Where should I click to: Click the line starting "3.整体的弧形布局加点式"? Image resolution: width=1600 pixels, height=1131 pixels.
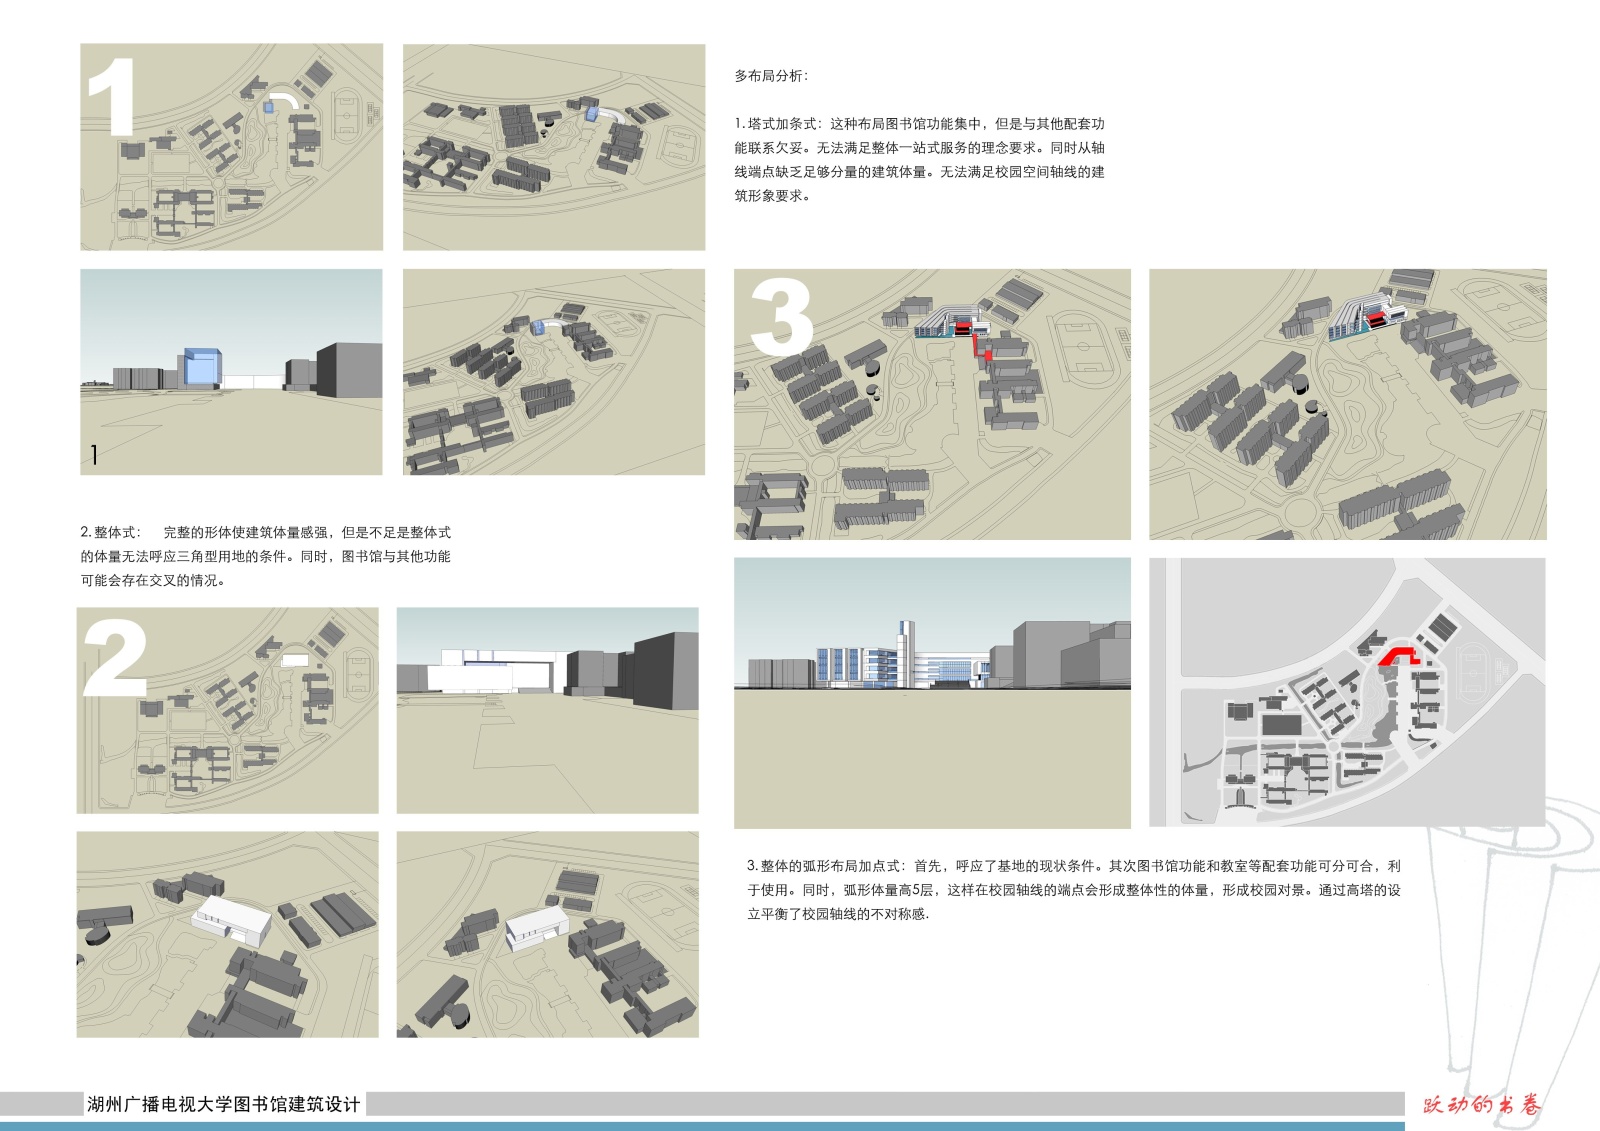(1074, 866)
